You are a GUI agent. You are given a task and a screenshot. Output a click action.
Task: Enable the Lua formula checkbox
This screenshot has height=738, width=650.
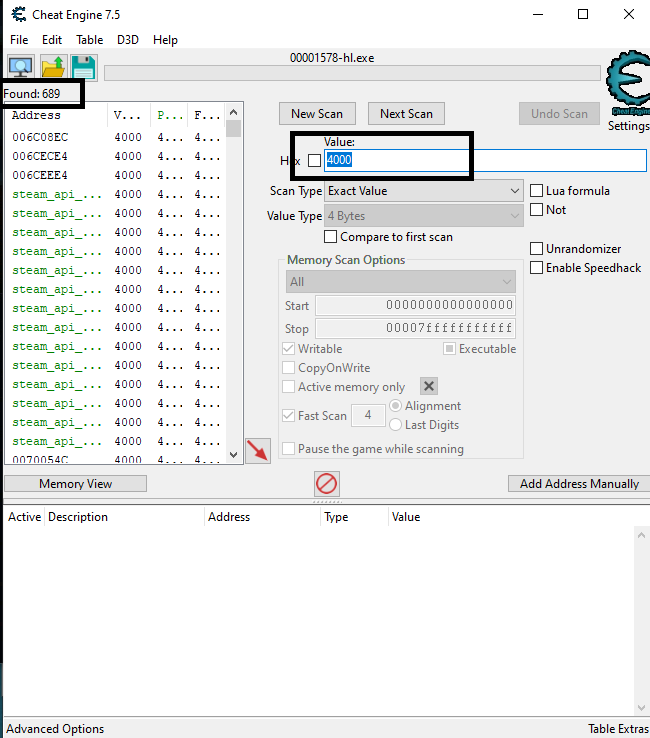click(x=537, y=191)
